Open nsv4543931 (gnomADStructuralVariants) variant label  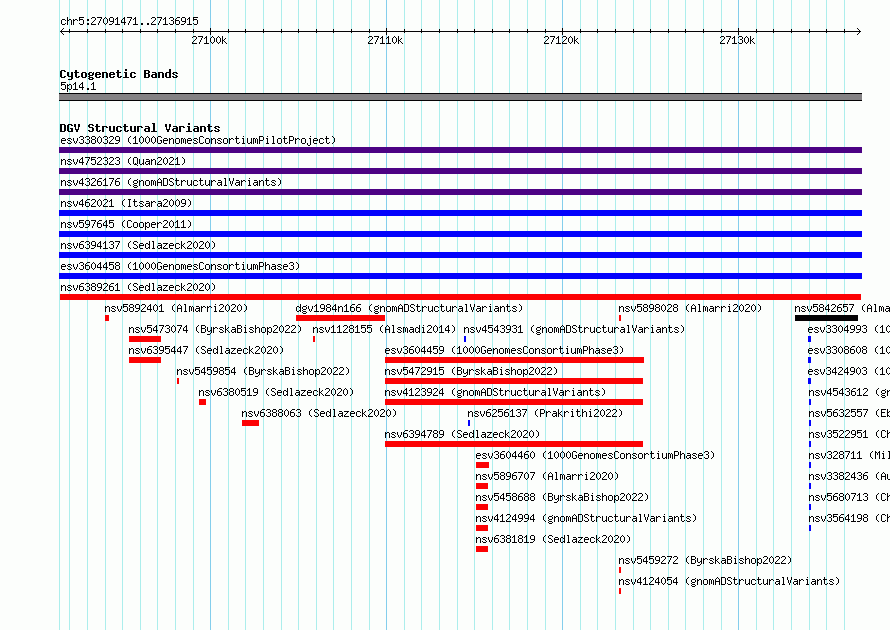click(574, 329)
